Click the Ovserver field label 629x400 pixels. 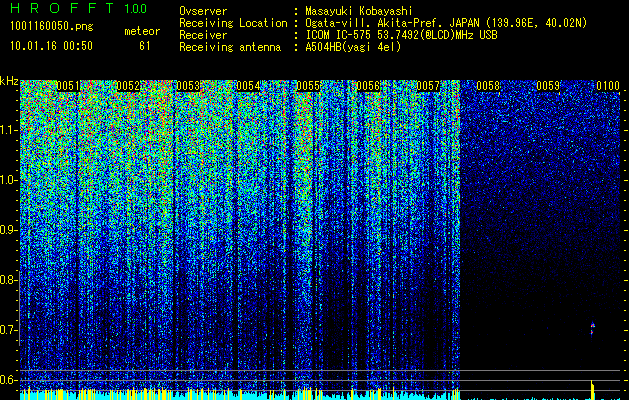point(203,11)
